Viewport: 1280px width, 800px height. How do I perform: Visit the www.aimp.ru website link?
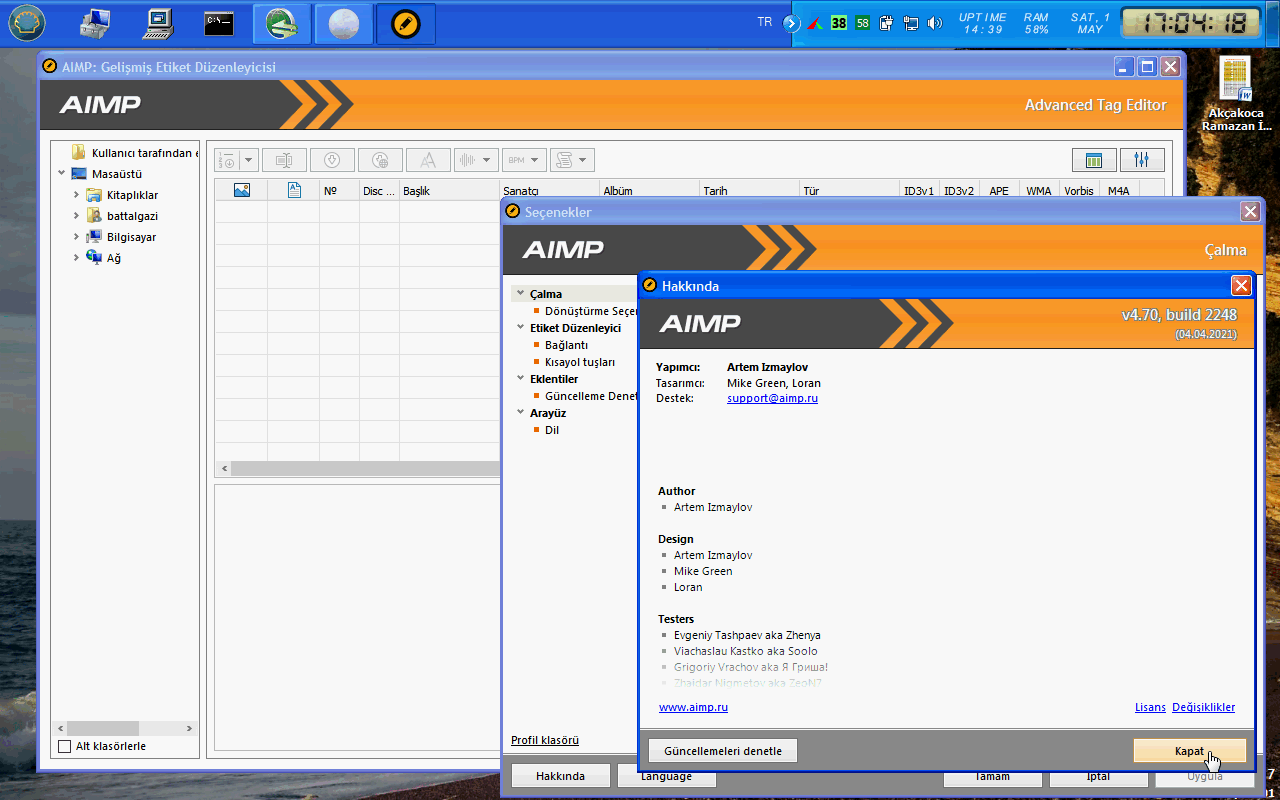(x=693, y=707)
